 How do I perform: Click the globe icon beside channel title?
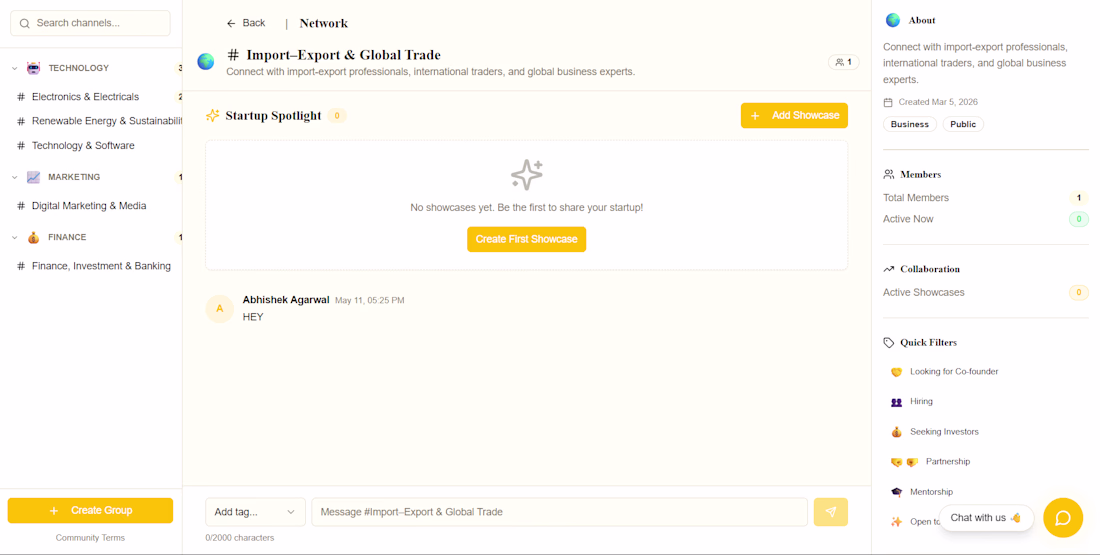click(x=206, y=62)
